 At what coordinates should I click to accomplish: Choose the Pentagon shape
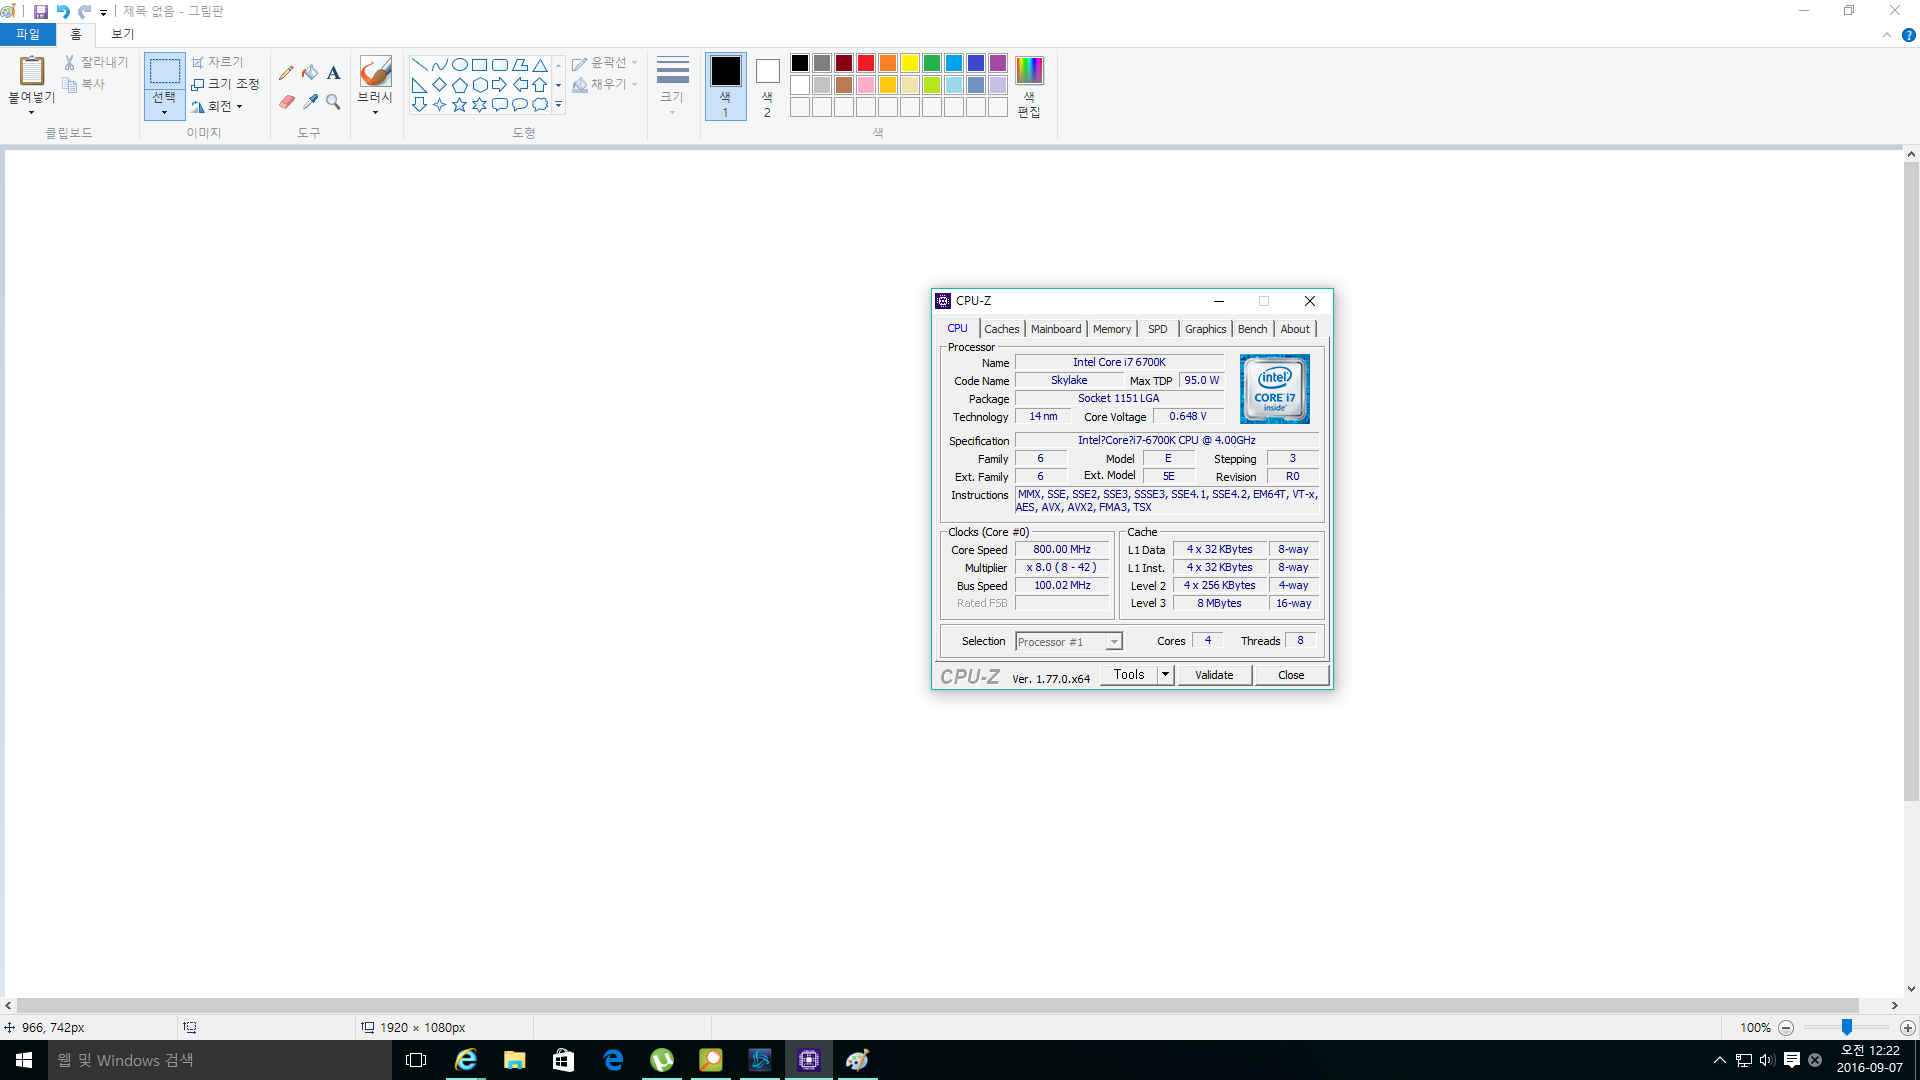(x=460, y=85)
